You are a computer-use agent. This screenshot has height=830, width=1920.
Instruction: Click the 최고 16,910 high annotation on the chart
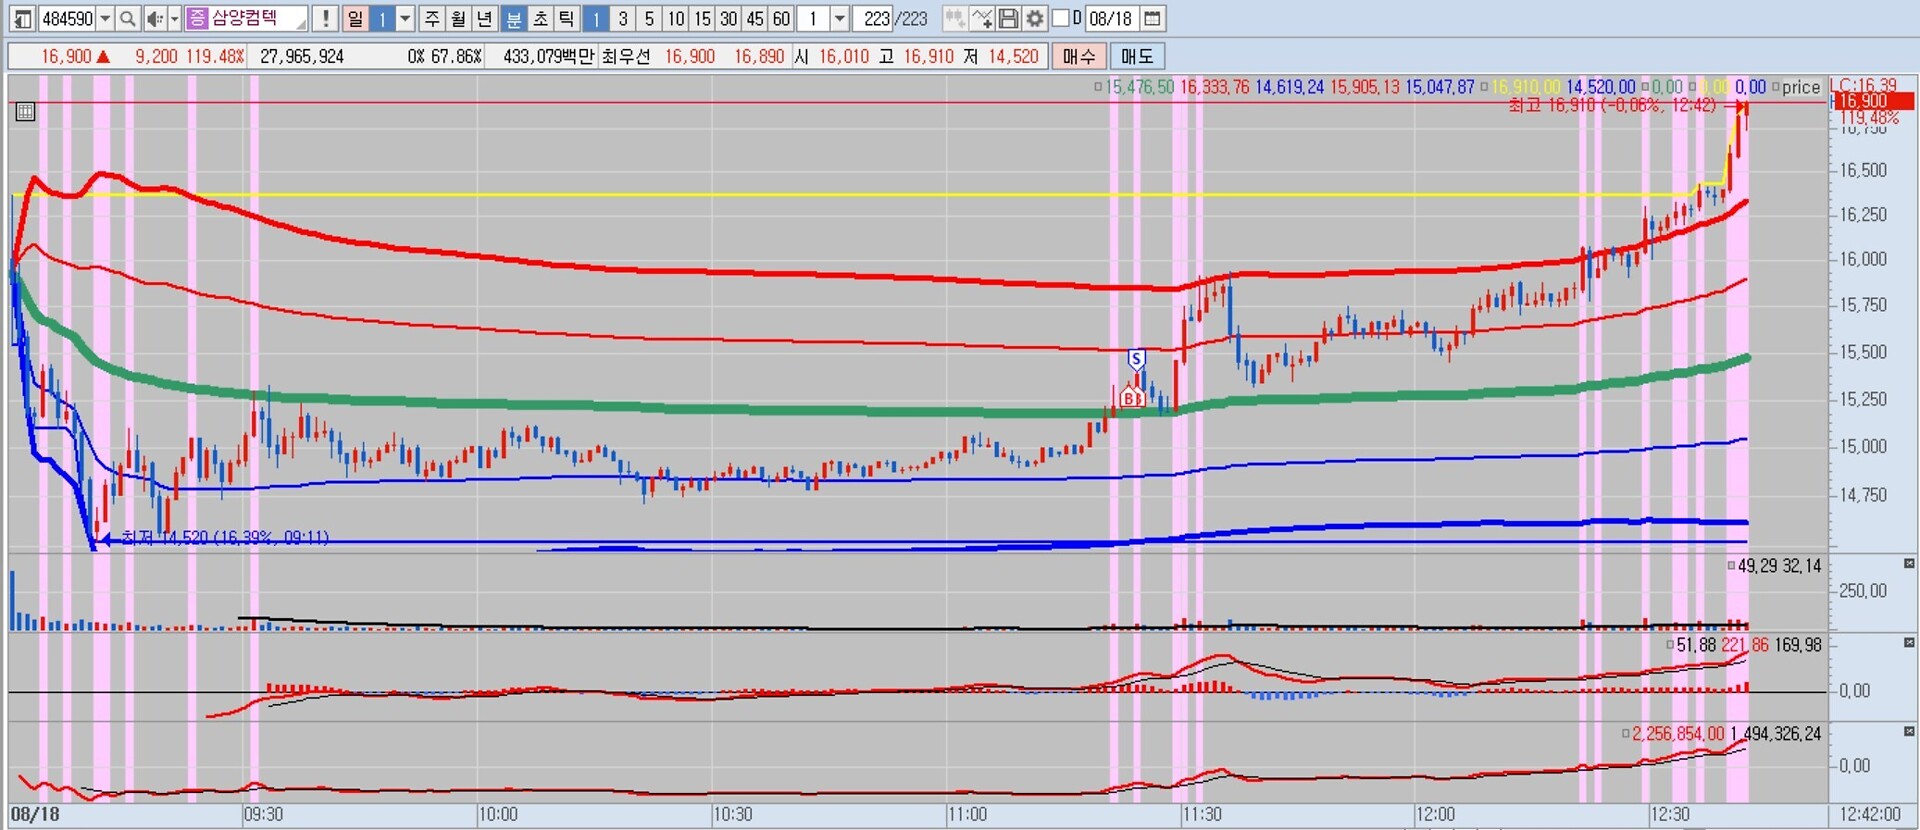(1612, 105)
